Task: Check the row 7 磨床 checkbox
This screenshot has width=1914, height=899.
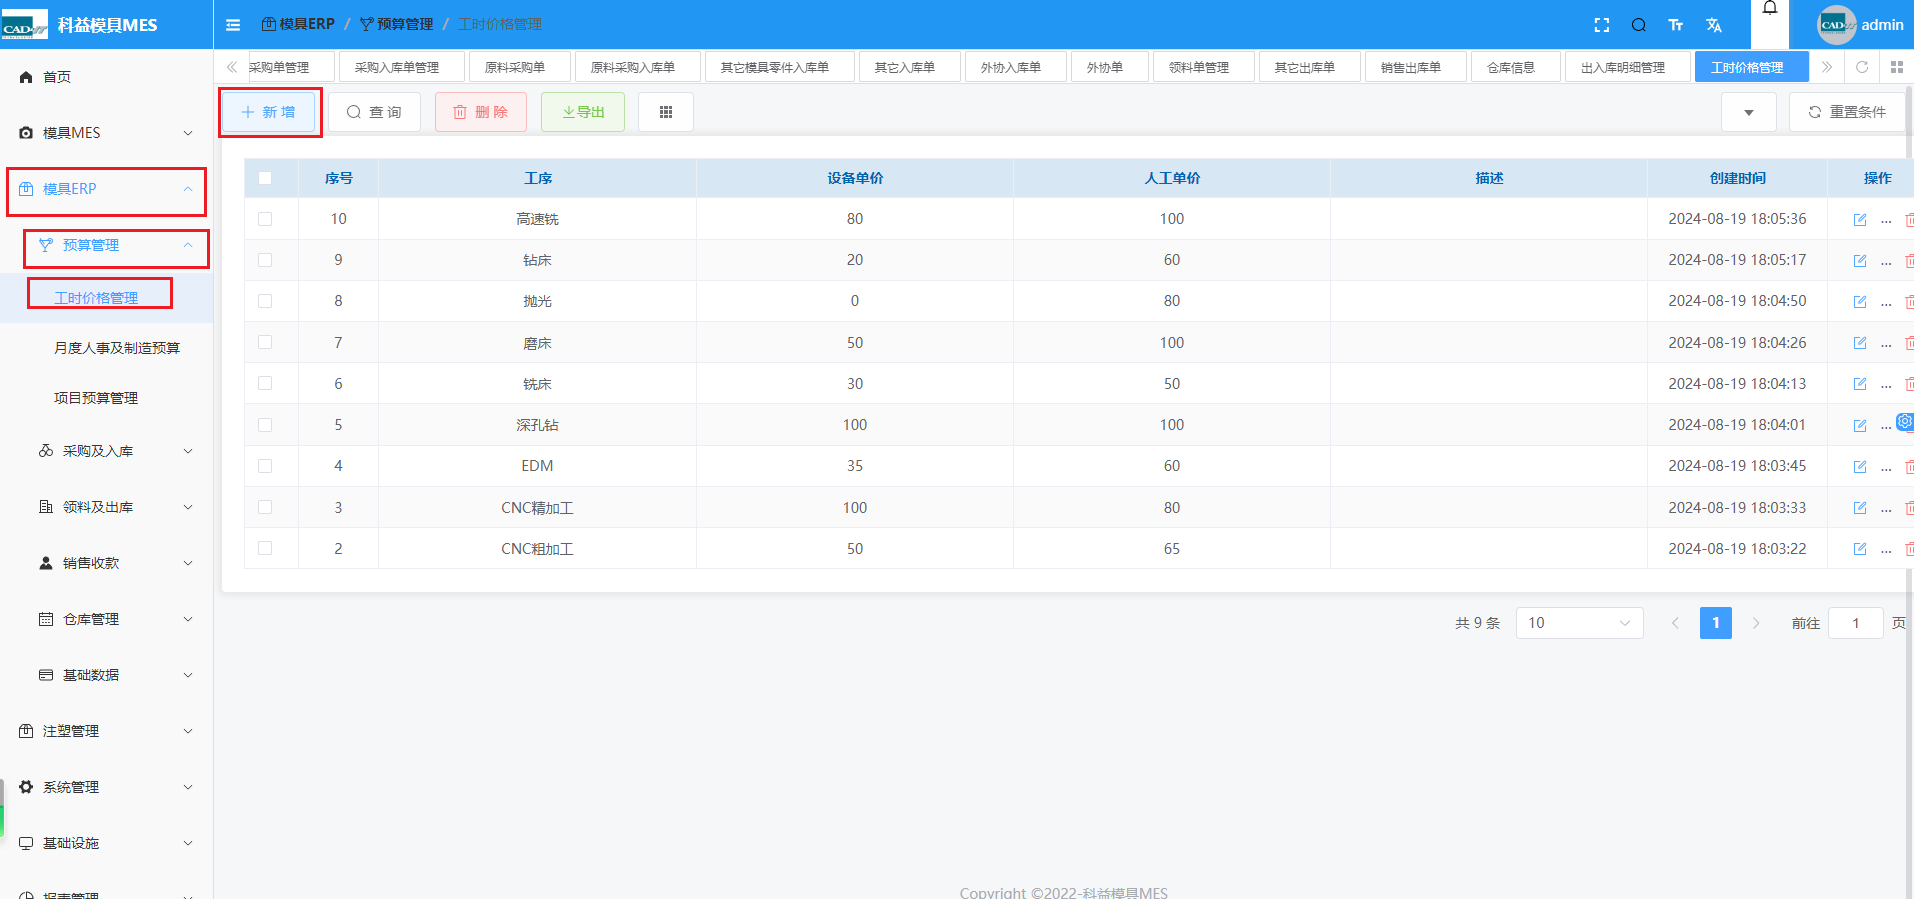Action: pyautogui.click(x=265, y=342)
